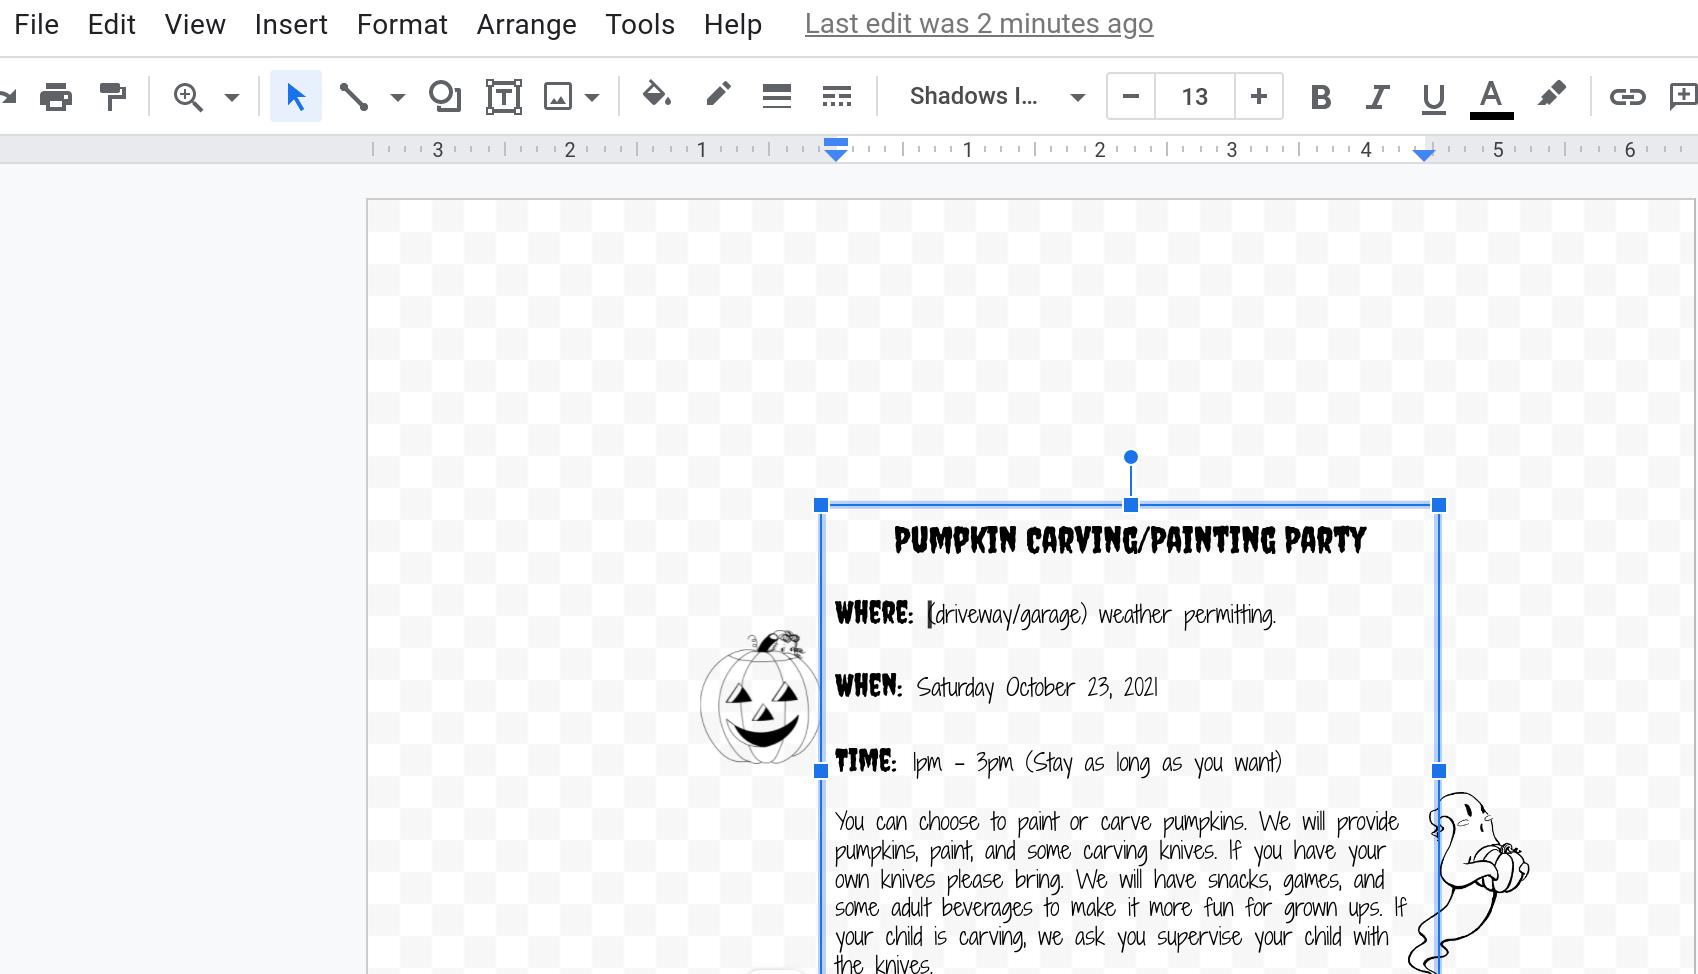Open the Help menu

(733, 25)
